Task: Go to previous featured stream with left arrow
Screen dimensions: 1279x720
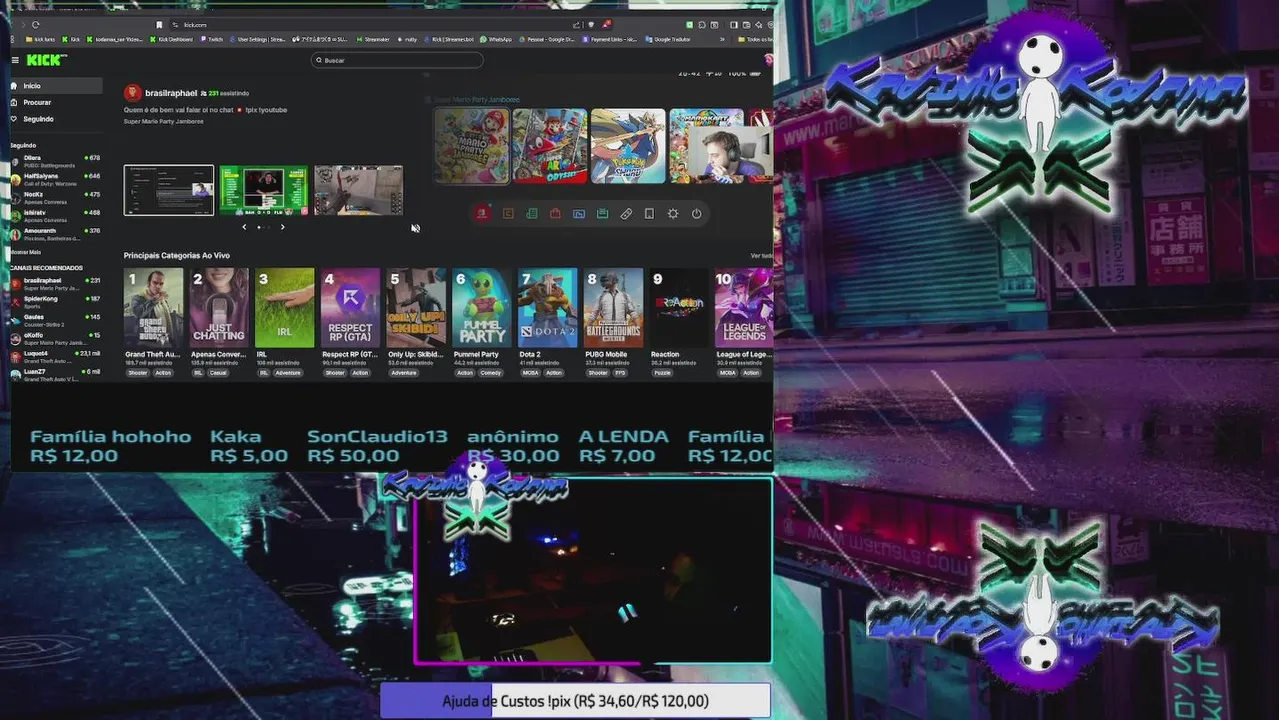Action: click(x=244, y=227)
